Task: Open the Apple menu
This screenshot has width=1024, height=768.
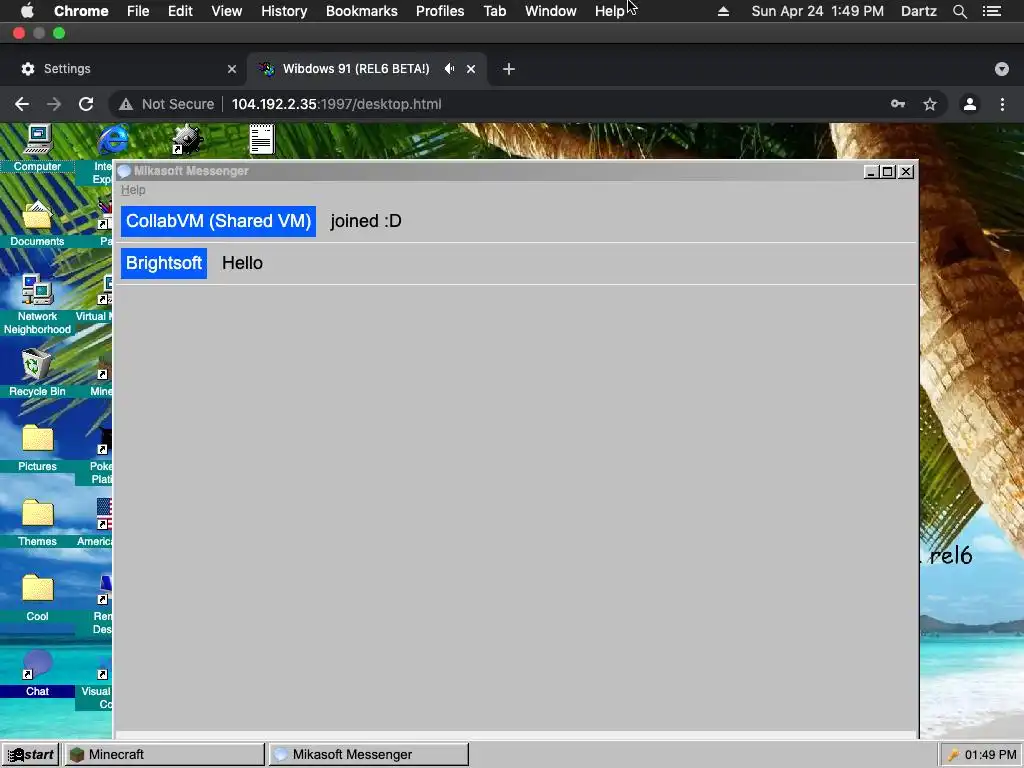Action: tap(27, 11)
